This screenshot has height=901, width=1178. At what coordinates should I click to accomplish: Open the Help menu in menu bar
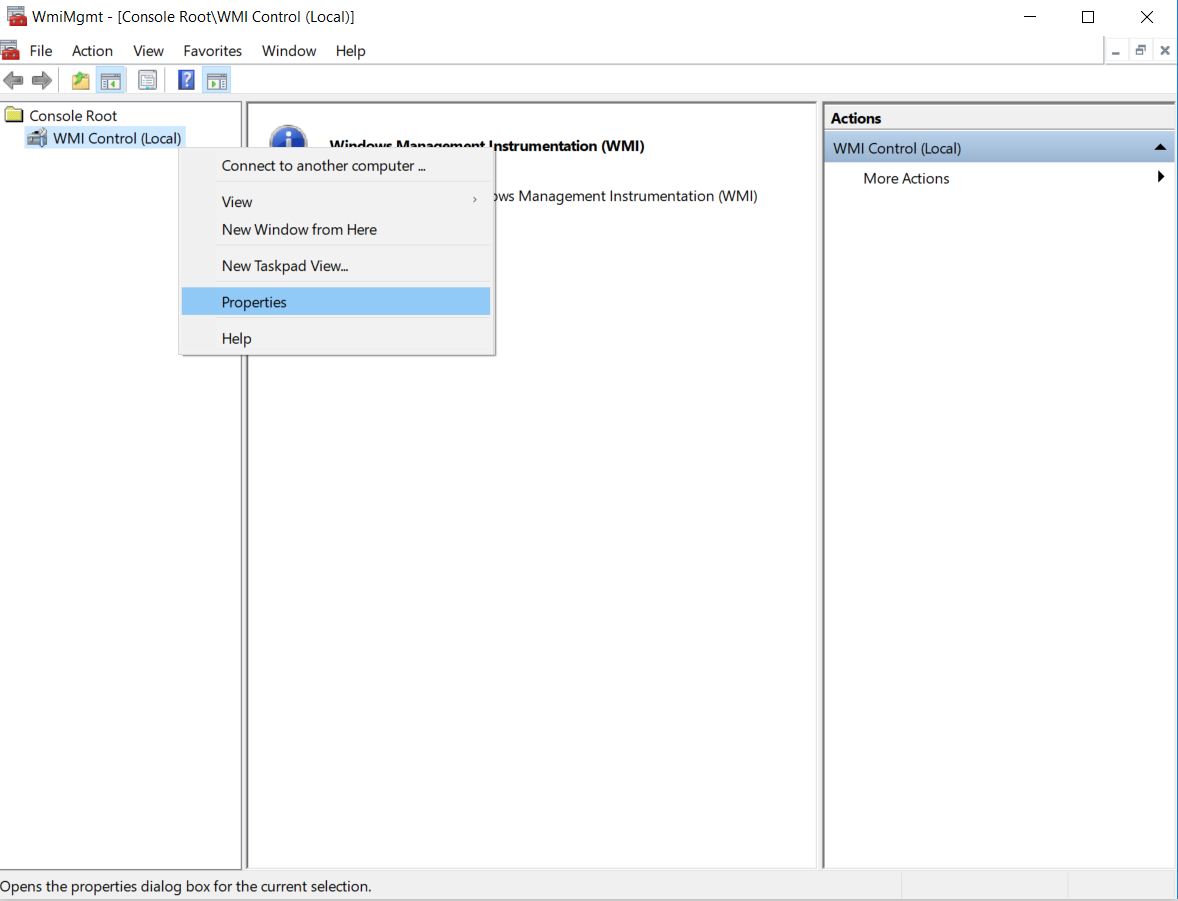coord(350,51)
